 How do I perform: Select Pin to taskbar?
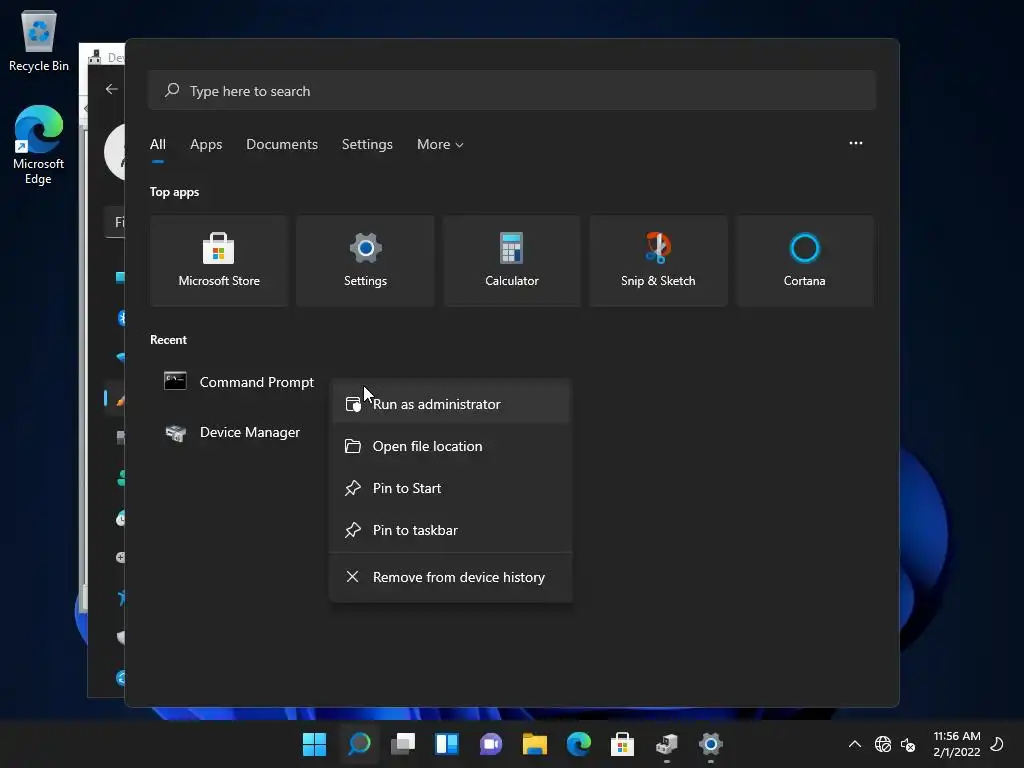pyautogui.click(x=451, y=530)
